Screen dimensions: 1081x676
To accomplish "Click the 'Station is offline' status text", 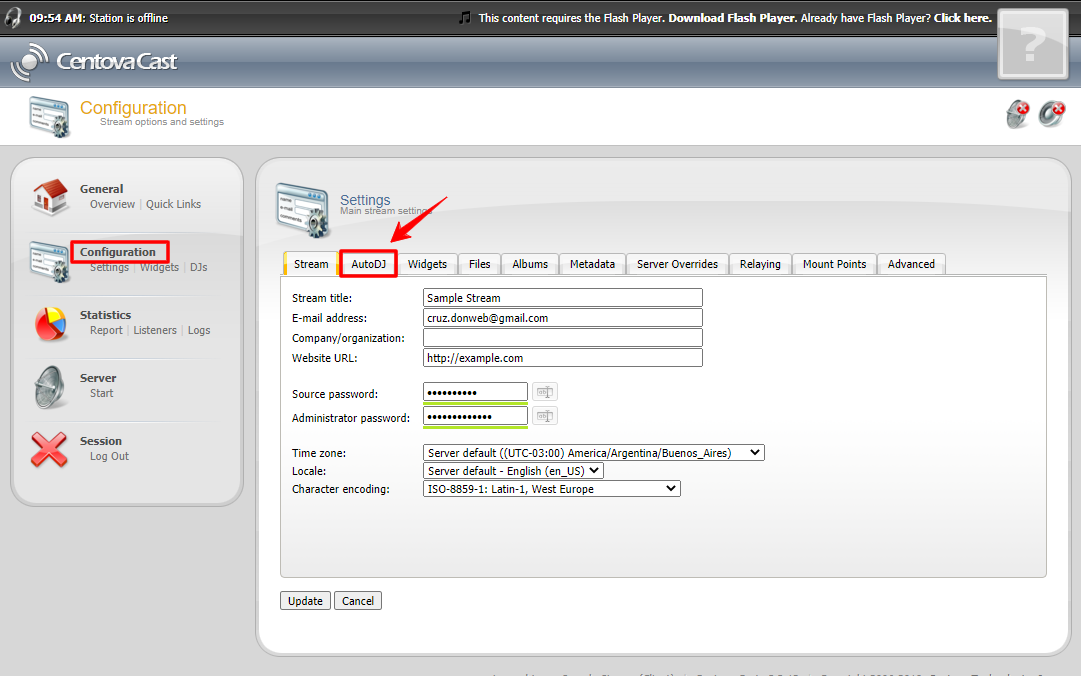I will tap(128, 18).
